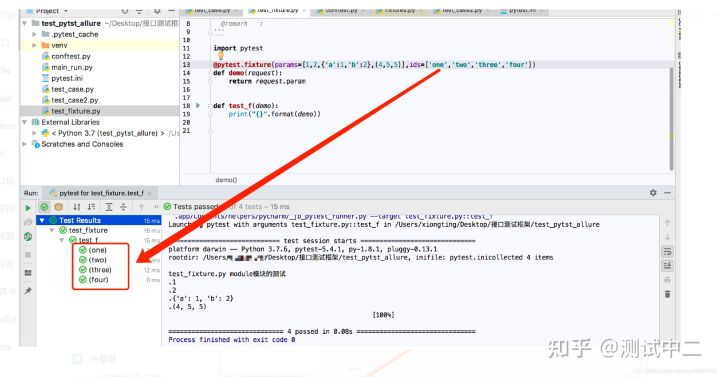Toggle Show Ignored tests filter
Viewport: 720px width, 377px height.
pyautogui.click(x=59, y=207)
